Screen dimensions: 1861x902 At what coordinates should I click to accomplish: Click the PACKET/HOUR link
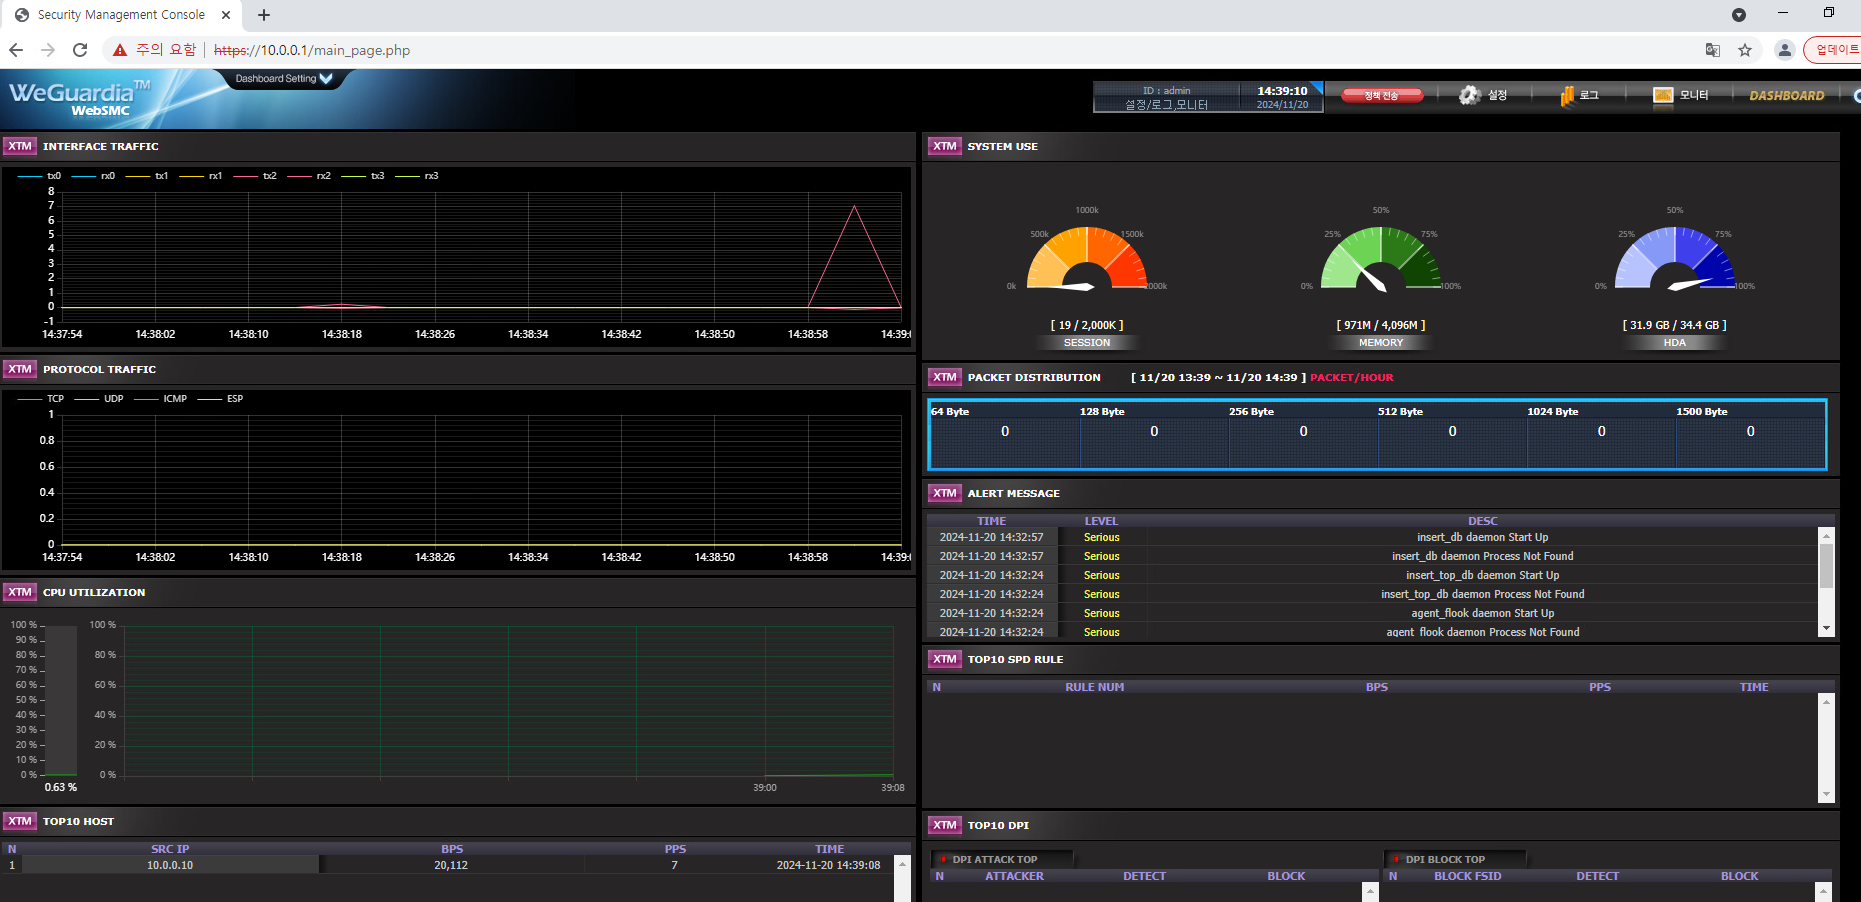click(1352, 377)
